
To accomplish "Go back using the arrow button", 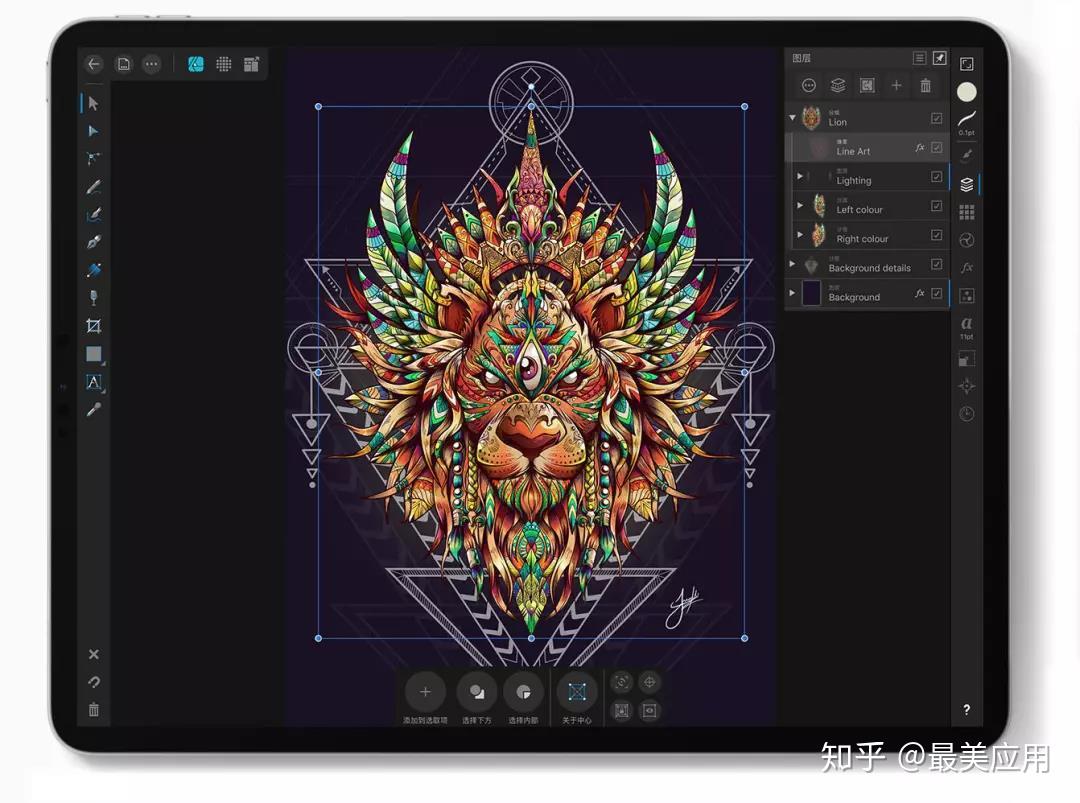I will coord(94,64).
